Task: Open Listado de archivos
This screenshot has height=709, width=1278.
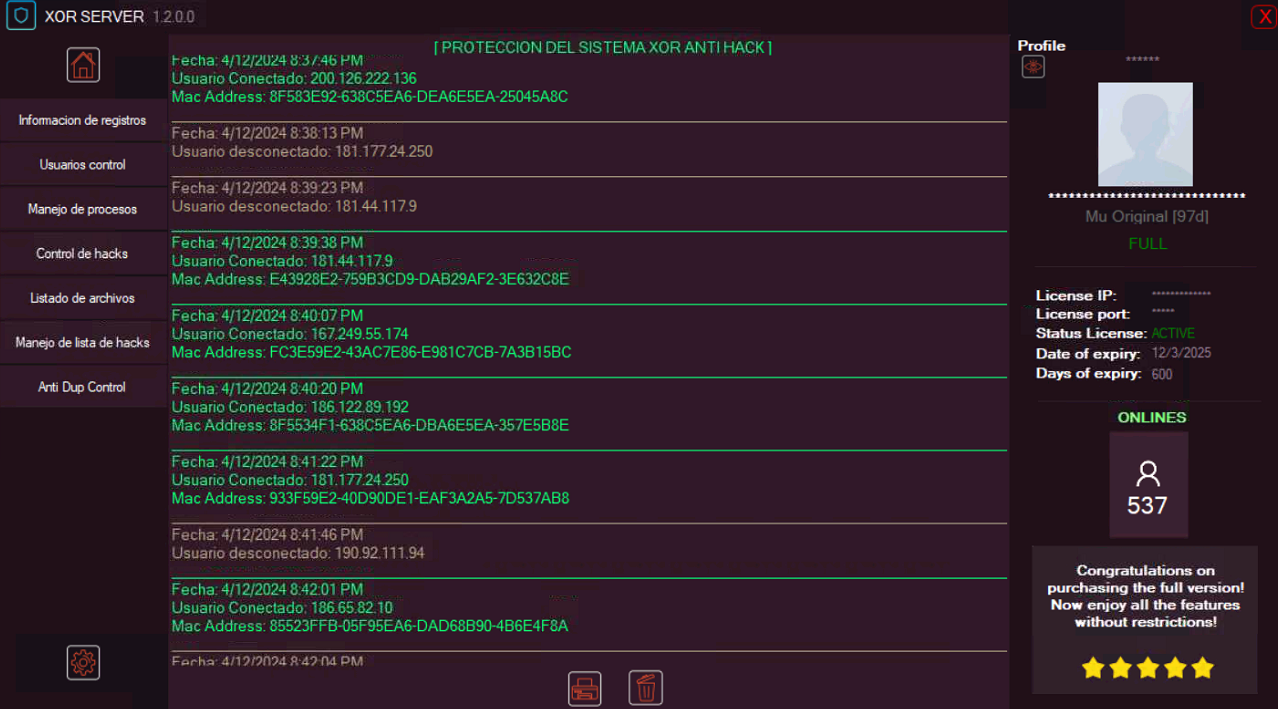Action: pos(83,298)
